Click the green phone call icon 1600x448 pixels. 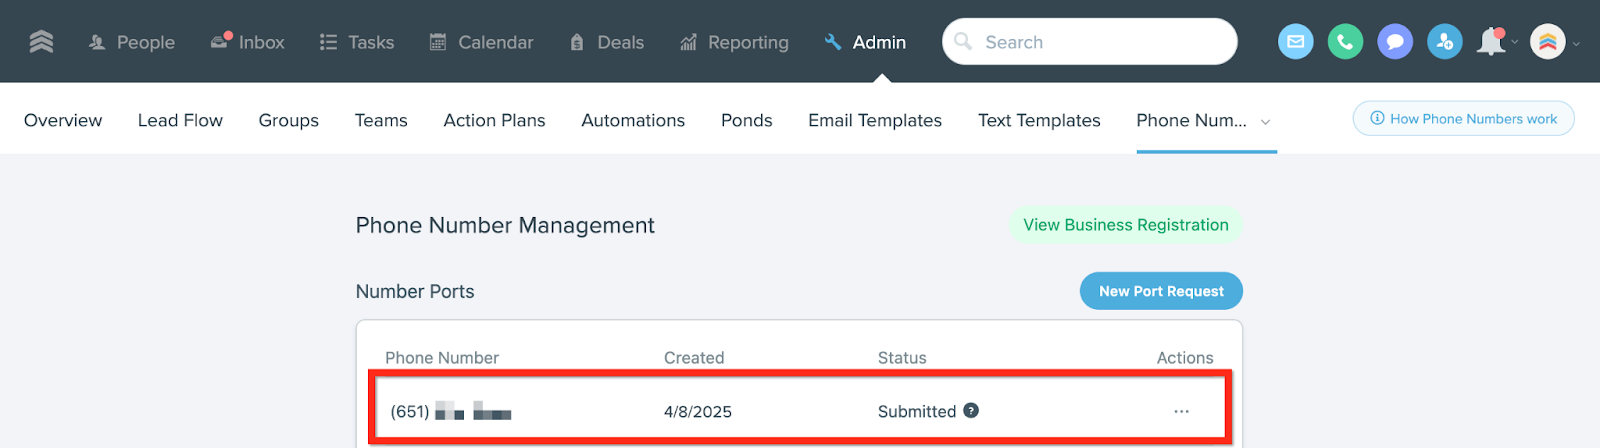[x=1345, y=42]
